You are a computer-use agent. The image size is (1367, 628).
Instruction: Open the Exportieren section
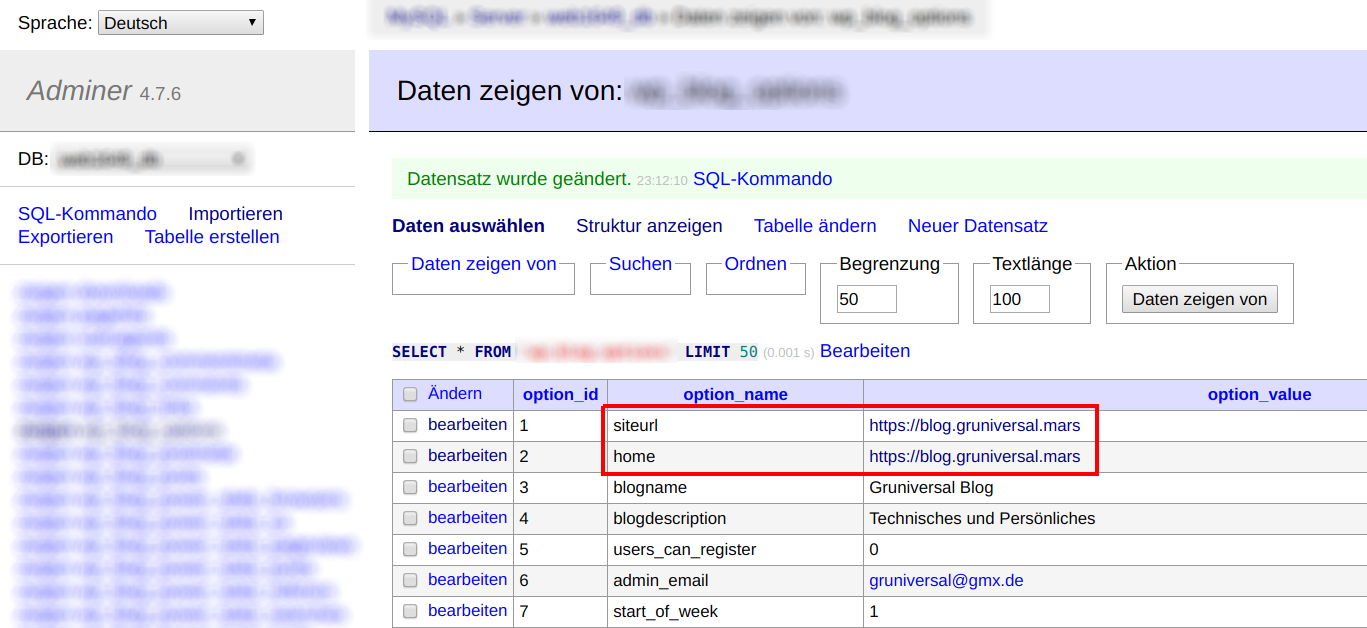click(65, 237)
